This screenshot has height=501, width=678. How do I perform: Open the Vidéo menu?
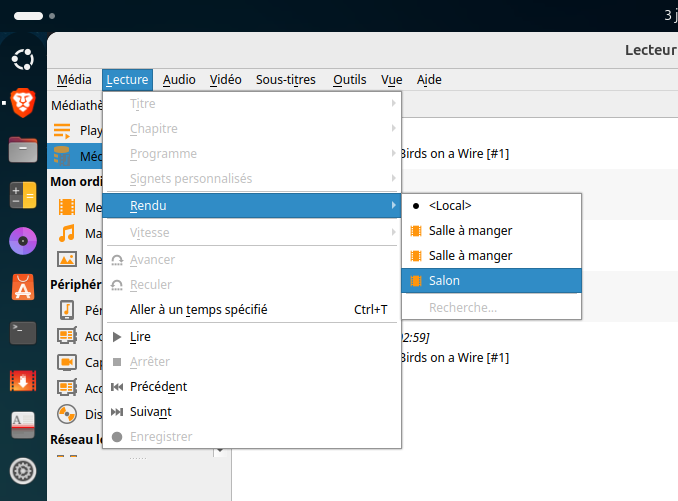coord(225,80)
